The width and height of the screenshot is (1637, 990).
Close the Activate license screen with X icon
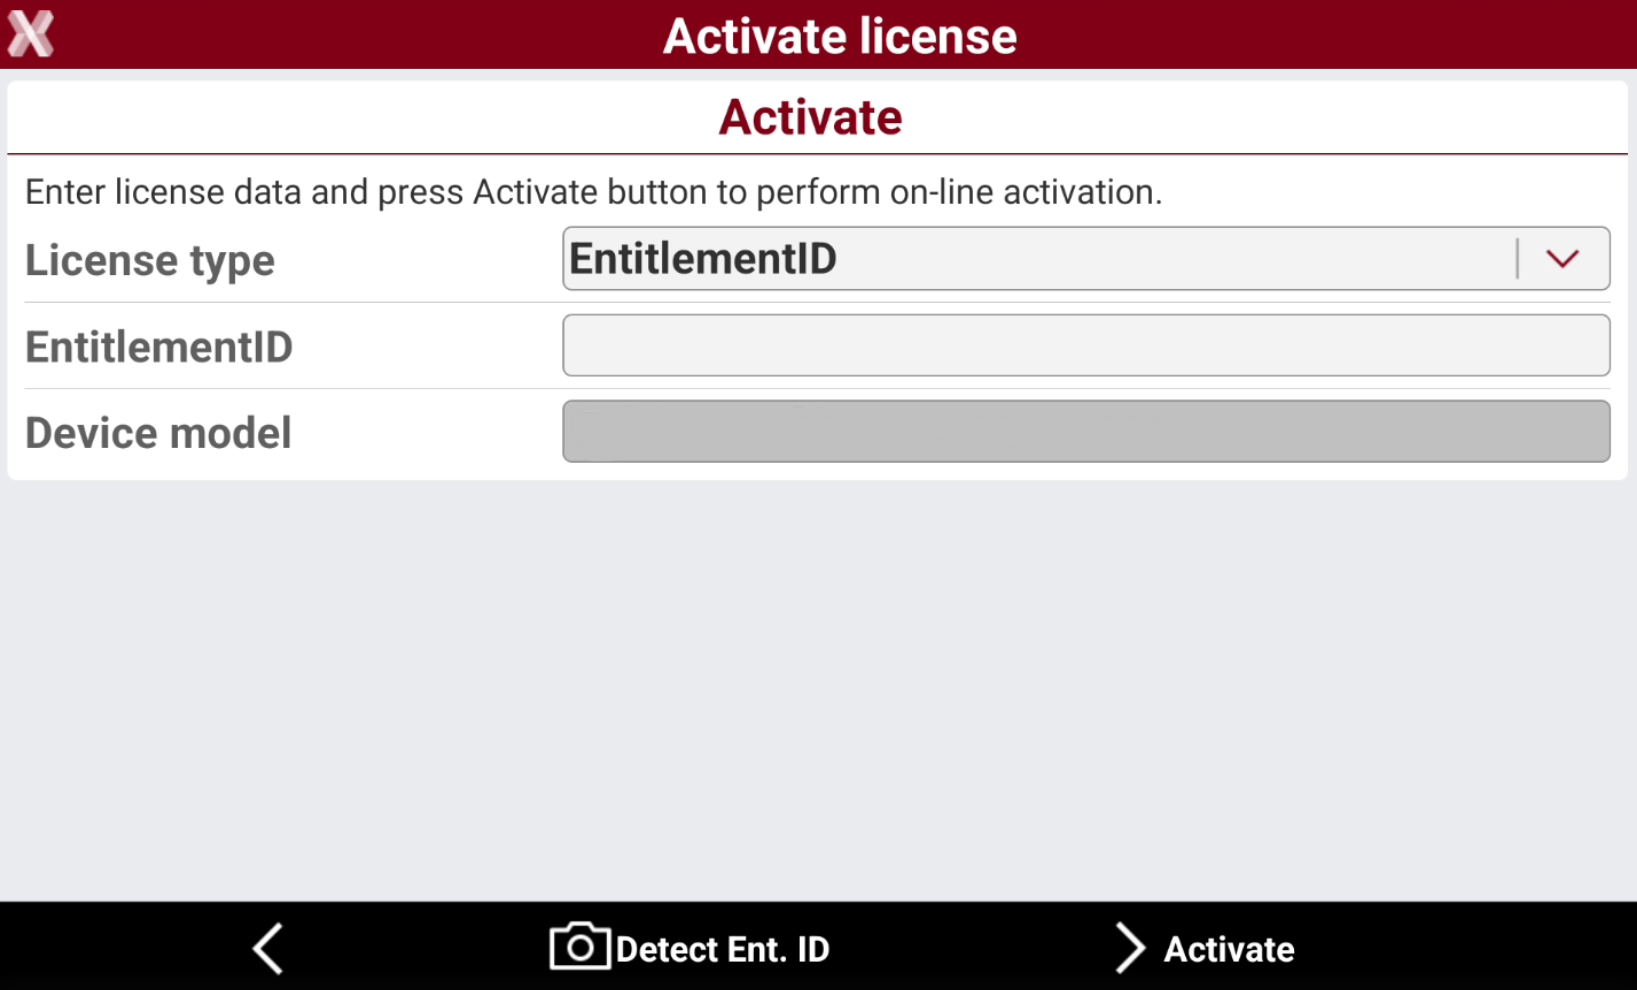31,34
